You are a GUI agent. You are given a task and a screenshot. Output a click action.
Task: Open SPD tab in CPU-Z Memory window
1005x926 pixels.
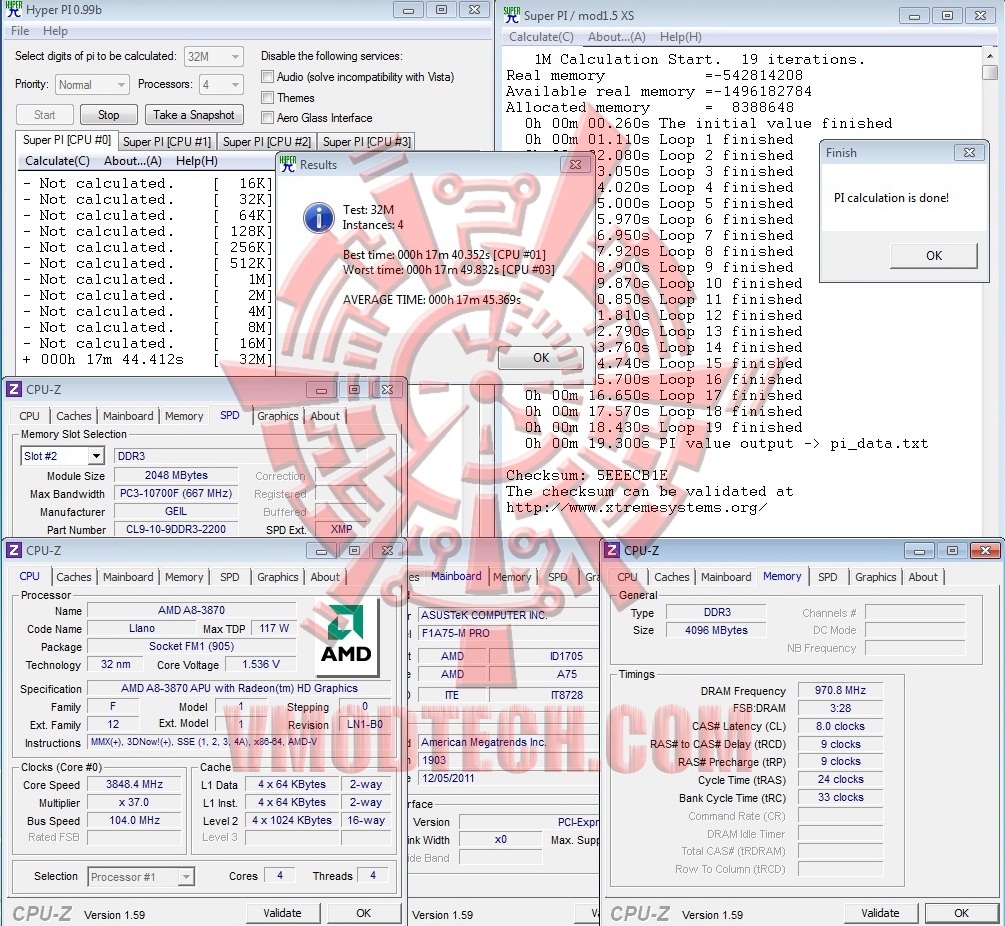[x=827, y=577]
